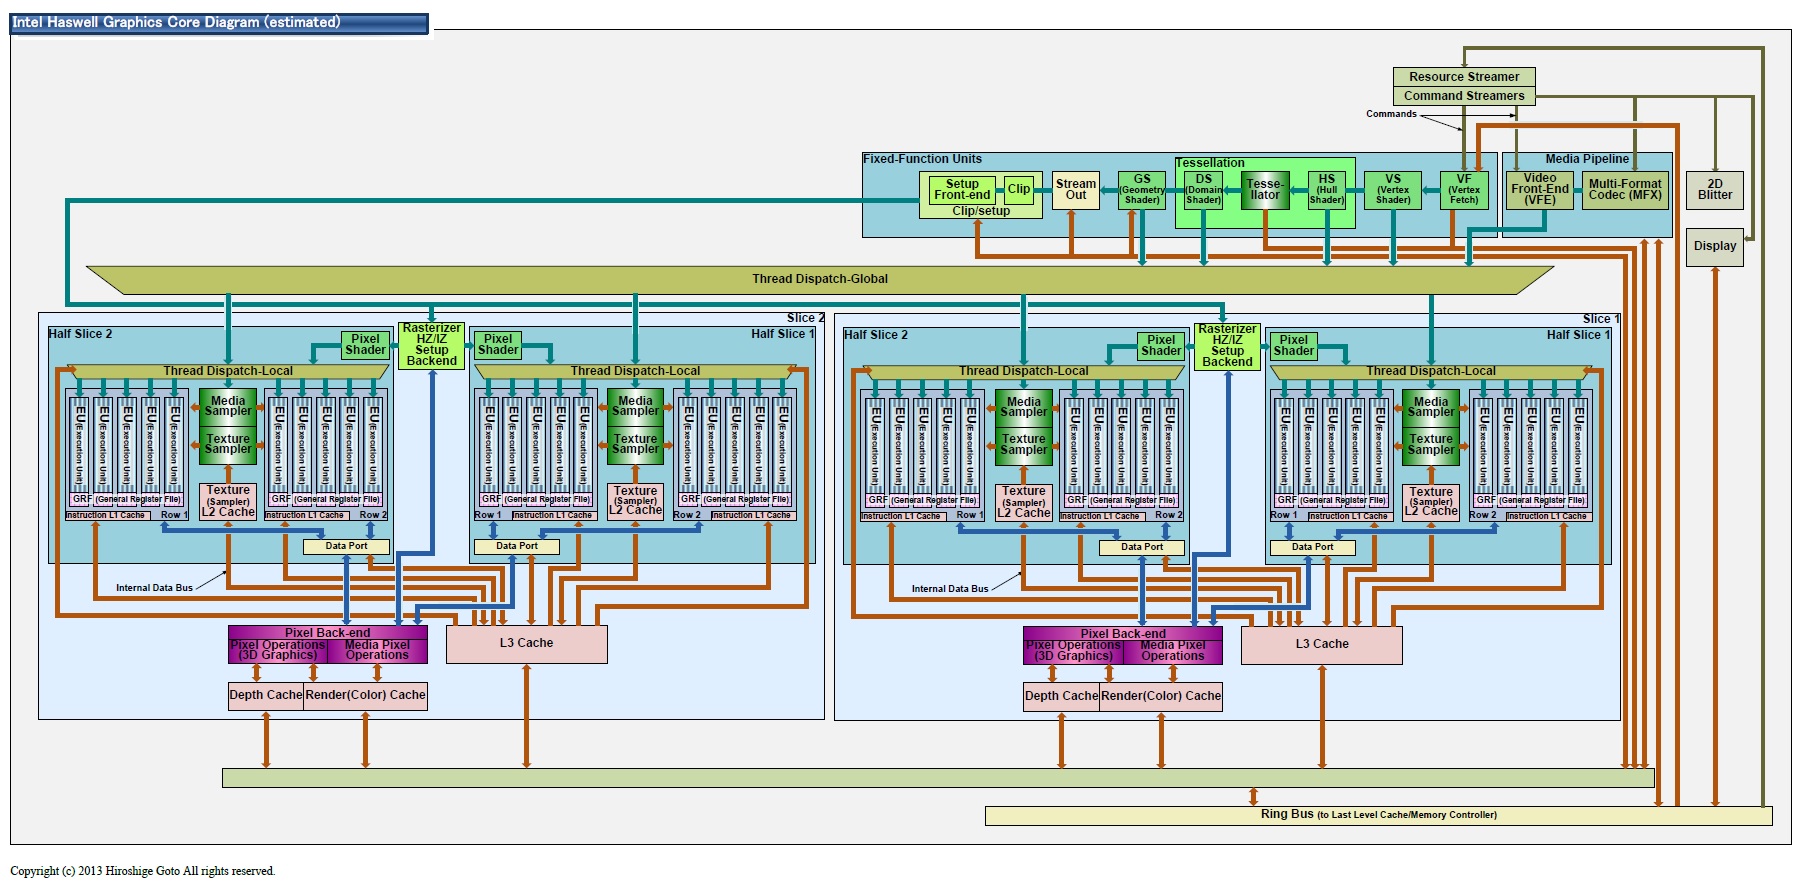Screen dimensions: 1807x885
Task: Select the Clip box in Clip/setup
Action: click(x=1018, y=189)
